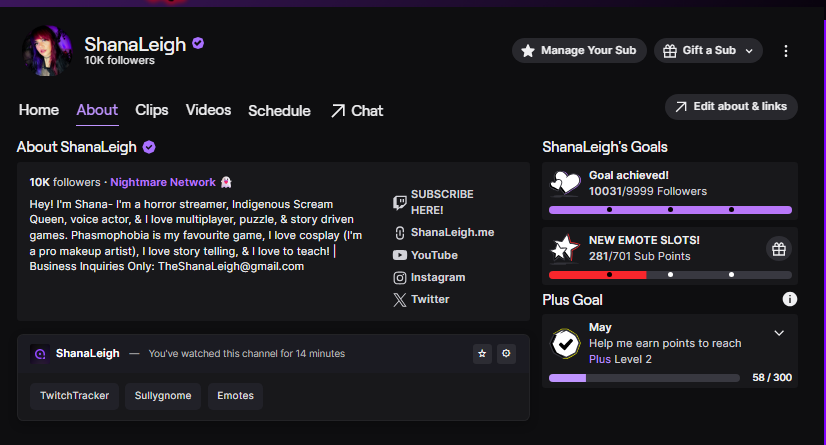Expand the Gift a Sub dropdown arrow

pyautogui.click(x=749, y=51)
